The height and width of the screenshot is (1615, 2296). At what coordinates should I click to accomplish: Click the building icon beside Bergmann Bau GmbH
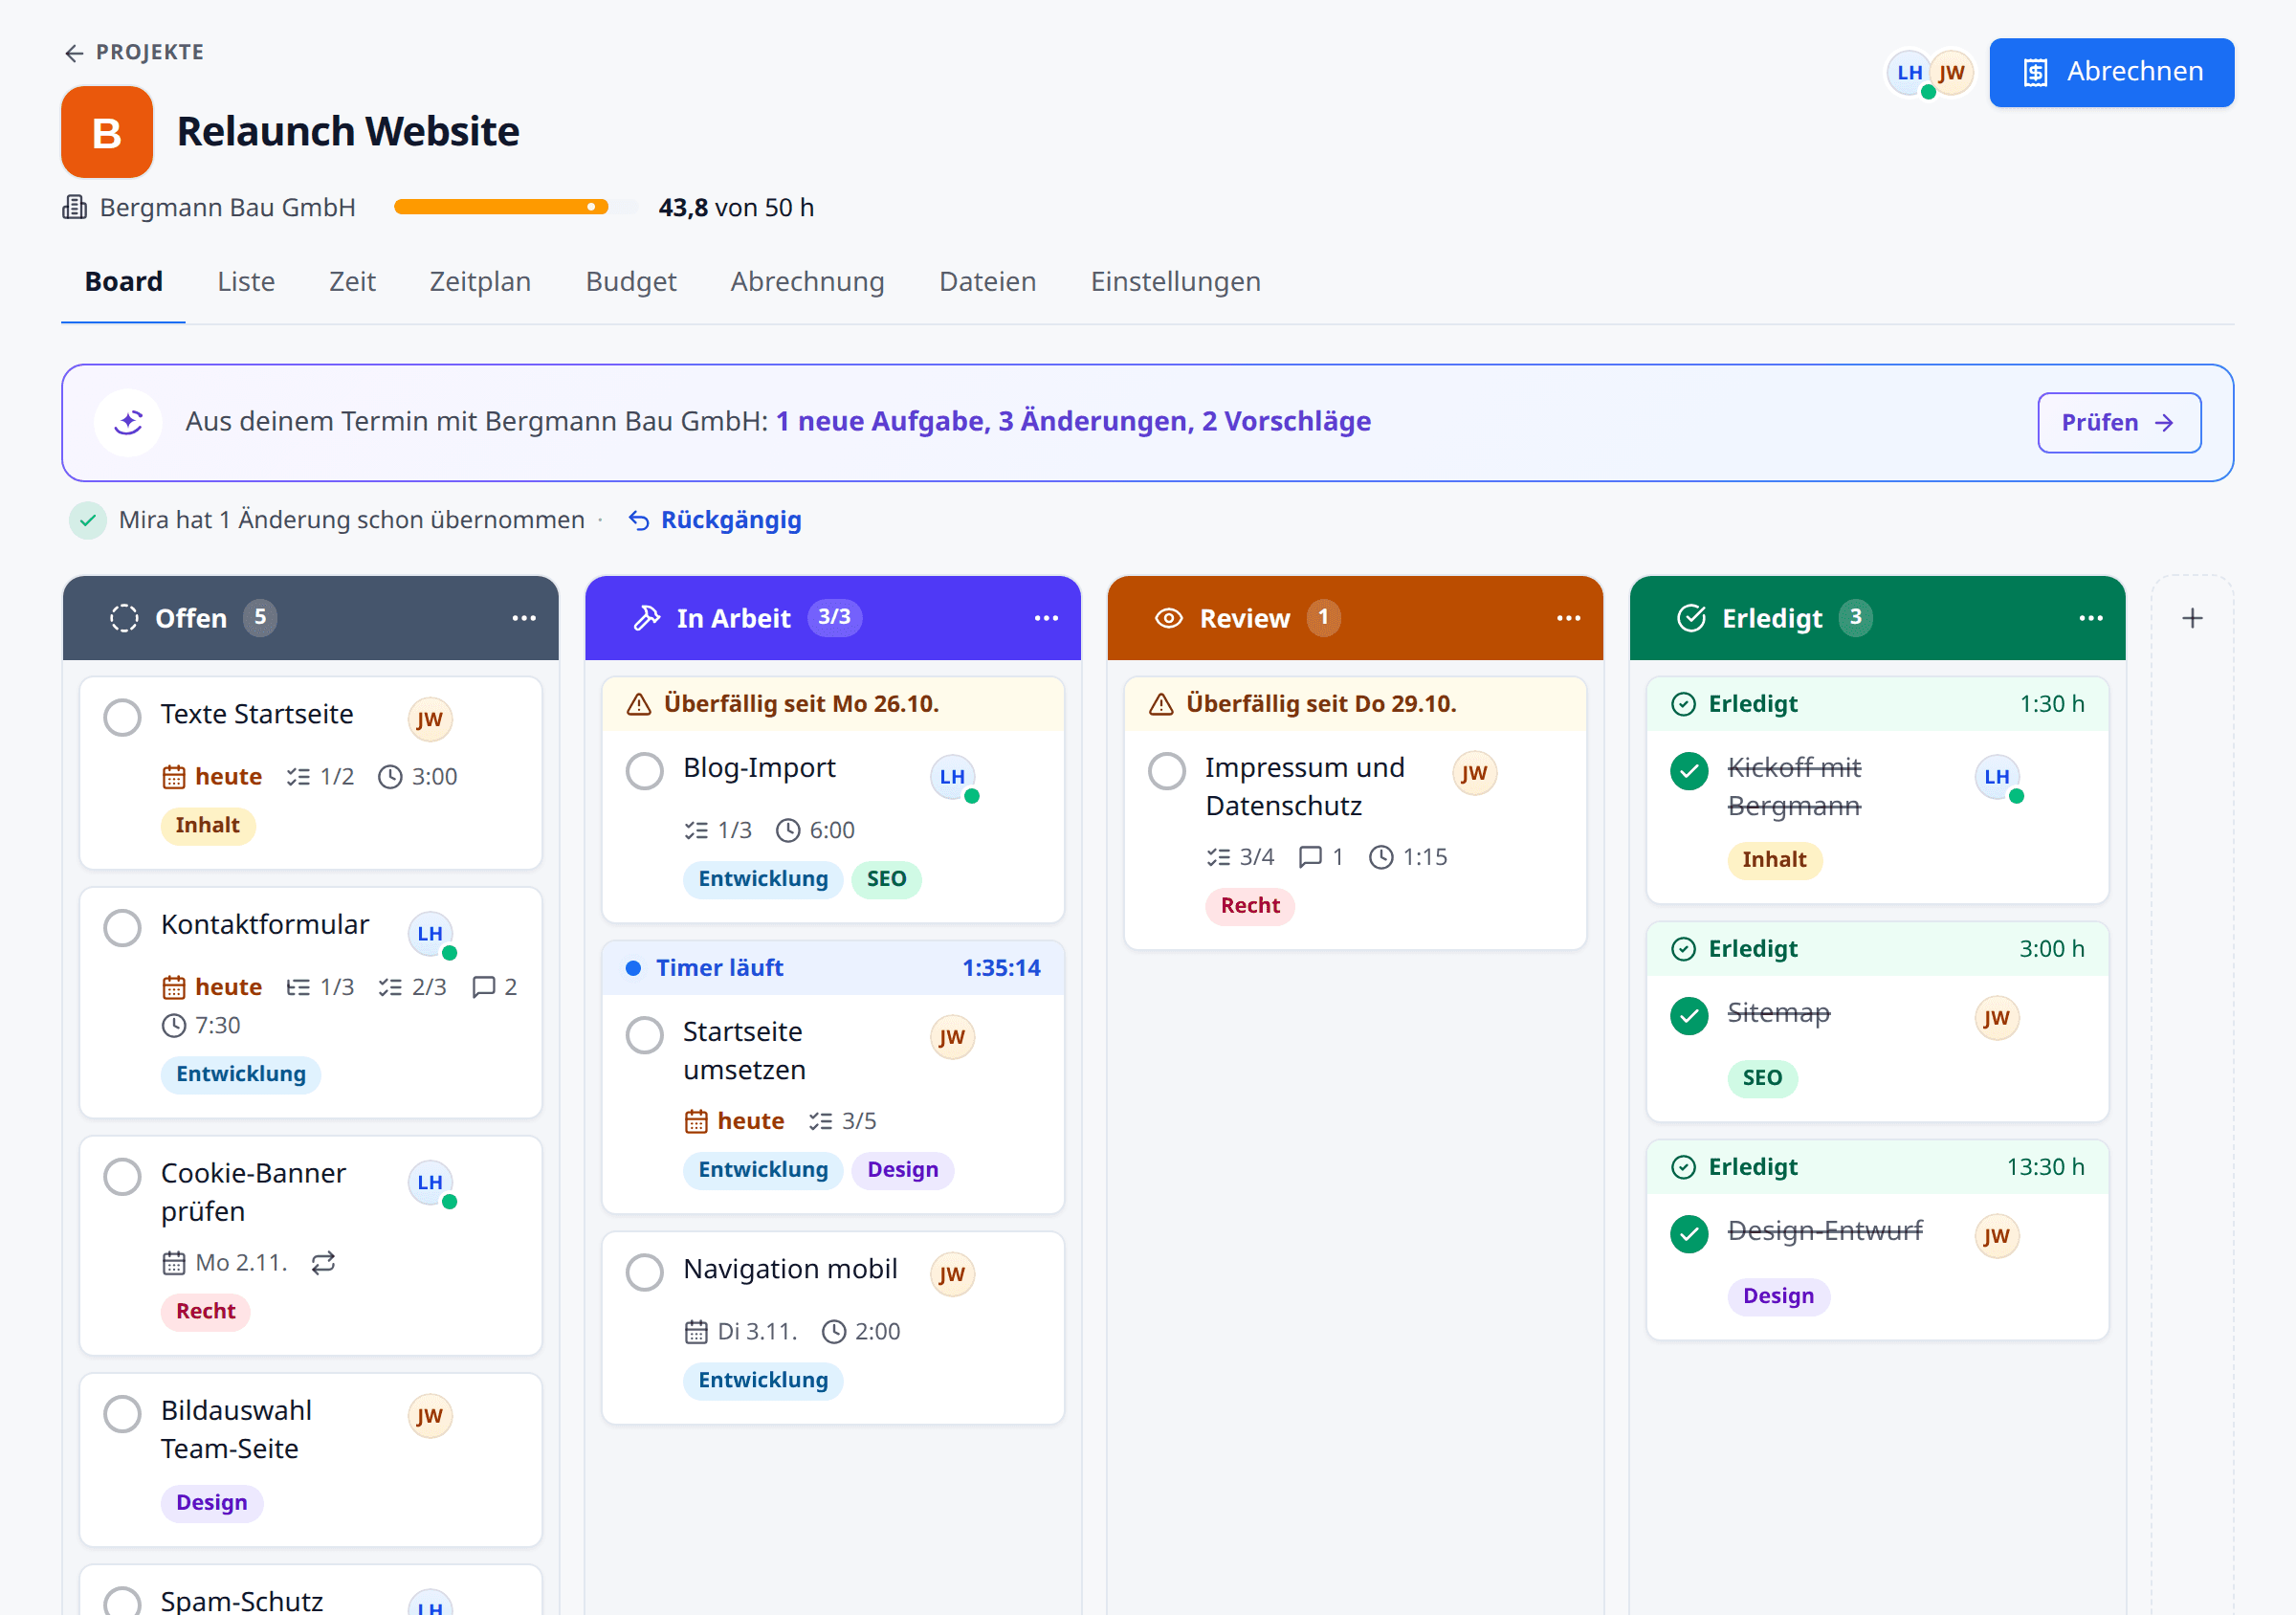[75, 207]
